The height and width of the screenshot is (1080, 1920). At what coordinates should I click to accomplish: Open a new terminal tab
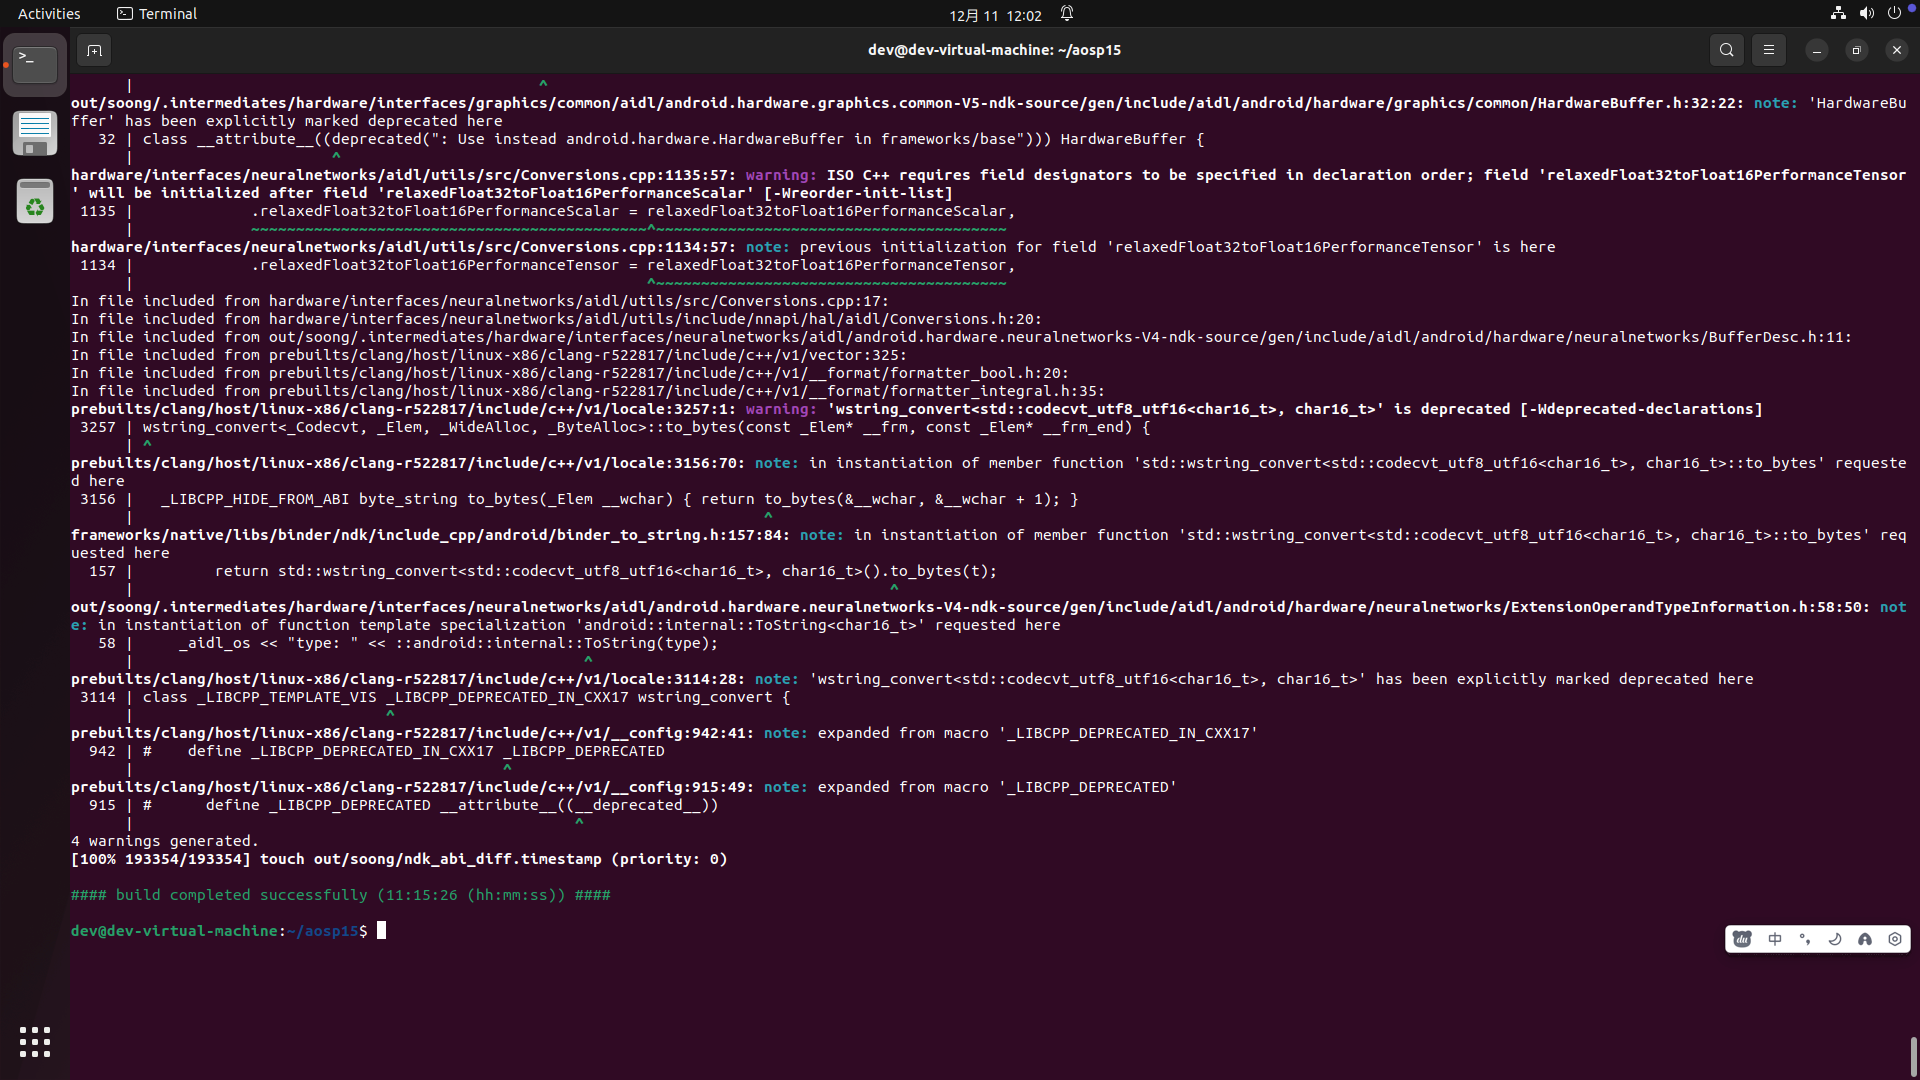click(94, 50)
